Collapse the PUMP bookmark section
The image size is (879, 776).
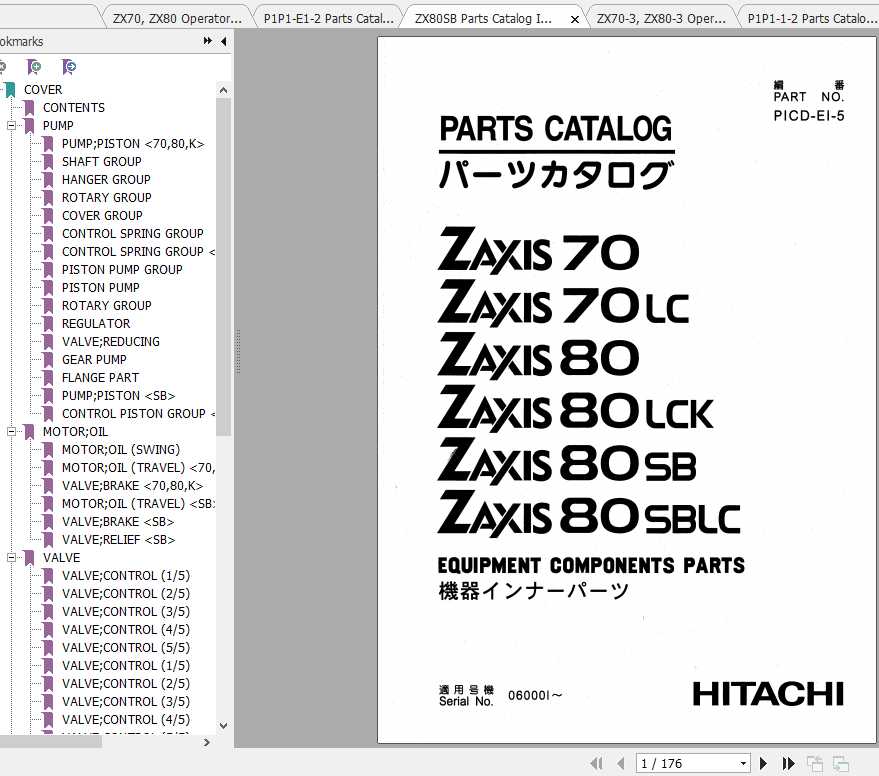tap(11, 125)
